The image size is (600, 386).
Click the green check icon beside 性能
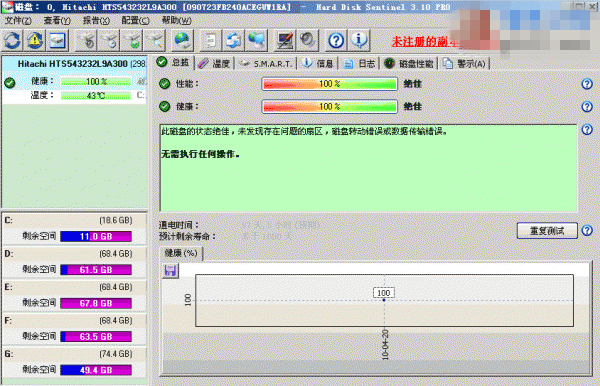(165, 84)
